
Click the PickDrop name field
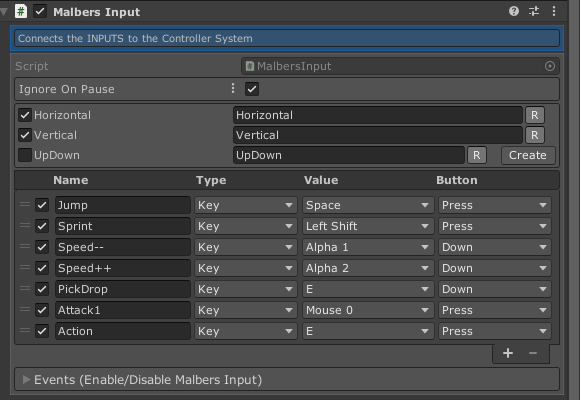123,289
